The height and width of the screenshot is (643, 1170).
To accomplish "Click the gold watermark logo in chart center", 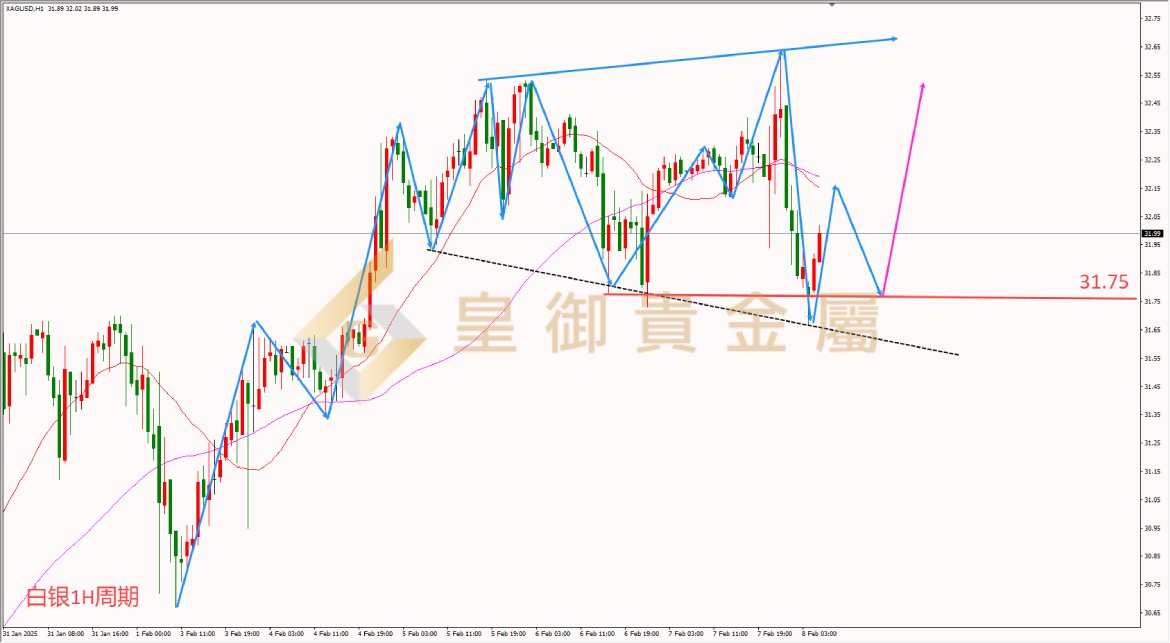I will pos(360,332).
